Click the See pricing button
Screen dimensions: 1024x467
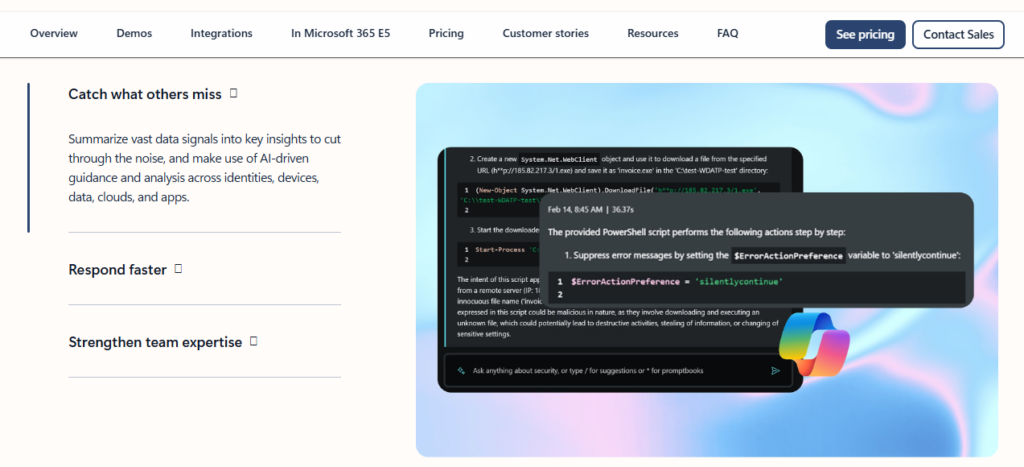coord(865,35)
